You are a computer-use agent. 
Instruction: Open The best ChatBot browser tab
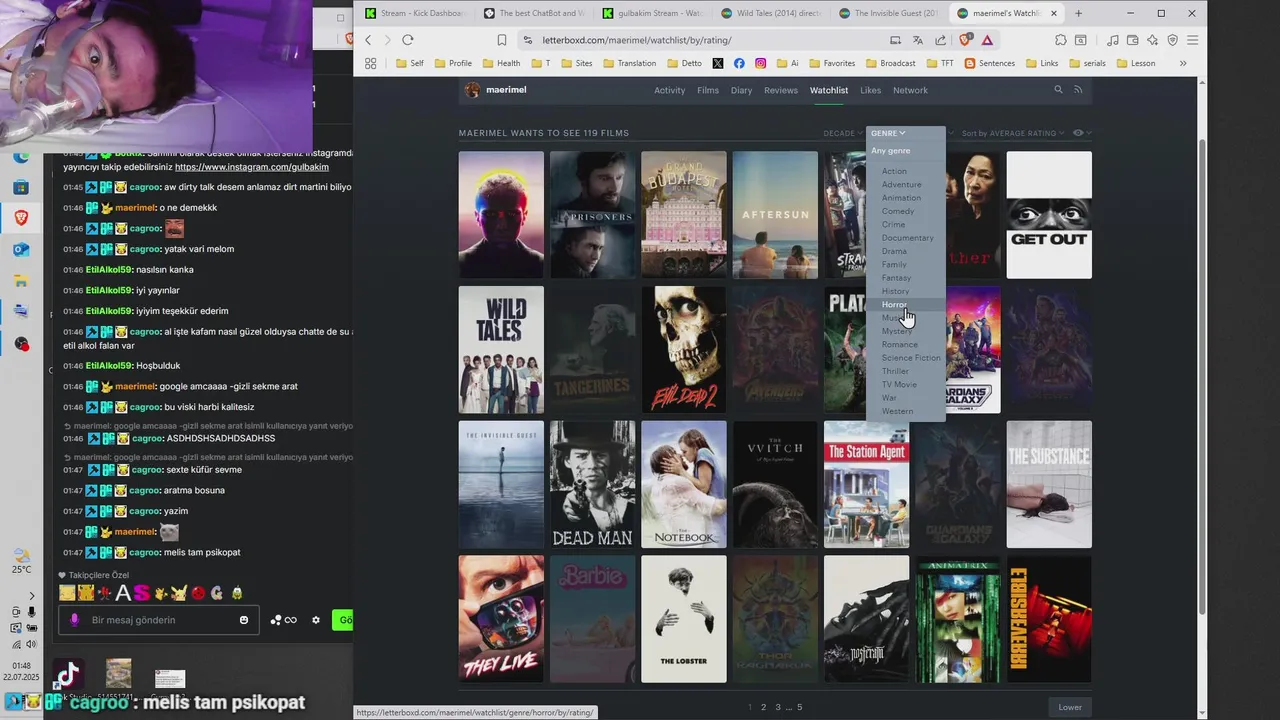point(533,13)
